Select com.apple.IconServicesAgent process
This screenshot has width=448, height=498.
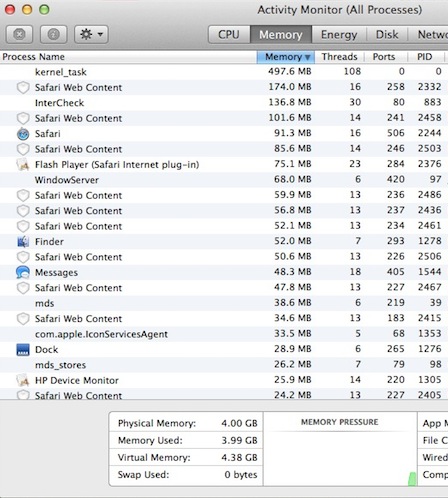click(224, 334)
